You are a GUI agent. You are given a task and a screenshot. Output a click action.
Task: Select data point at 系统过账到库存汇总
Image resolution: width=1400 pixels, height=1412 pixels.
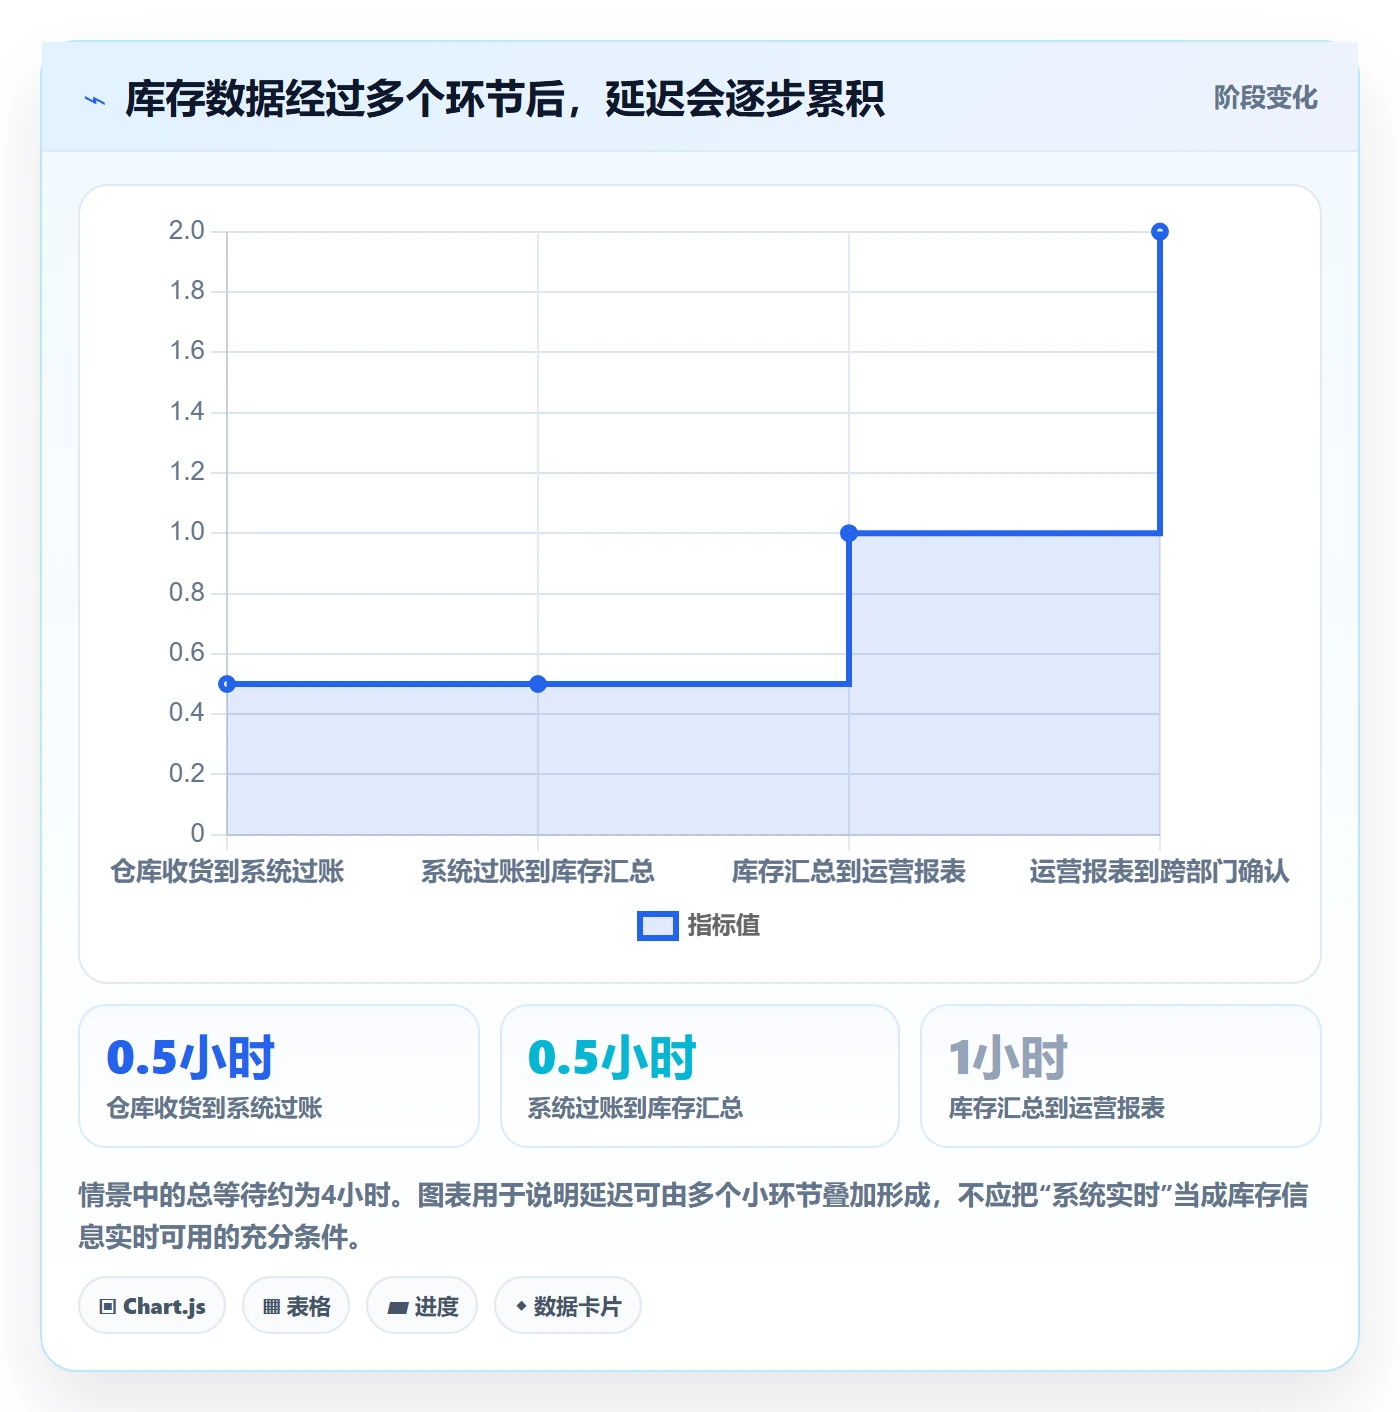538,684
